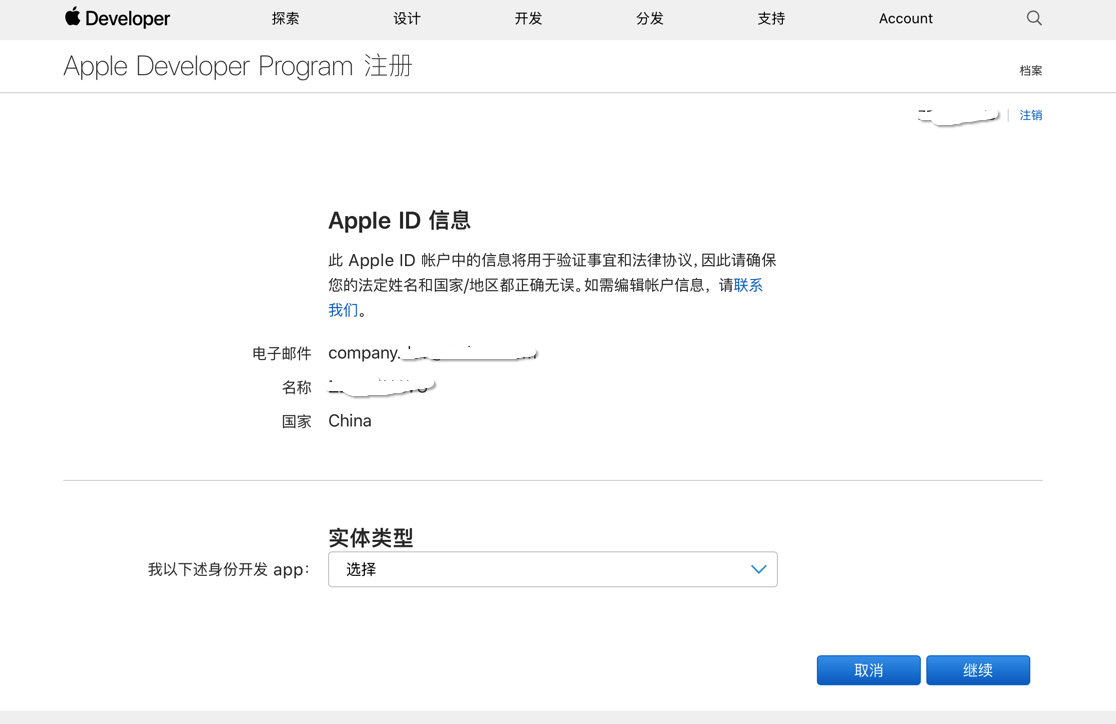
Task: Go to the 开发 section
Action: coord(528,19)
